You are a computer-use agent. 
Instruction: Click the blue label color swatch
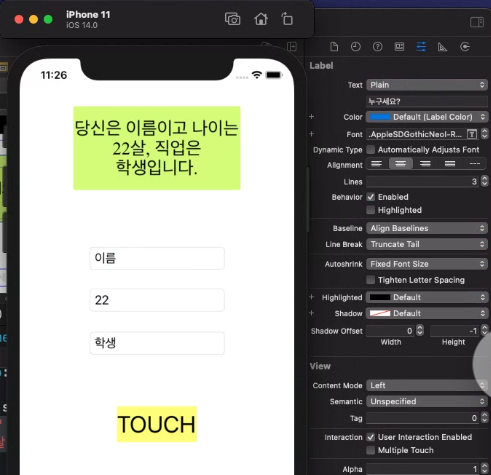coord(380,117)
